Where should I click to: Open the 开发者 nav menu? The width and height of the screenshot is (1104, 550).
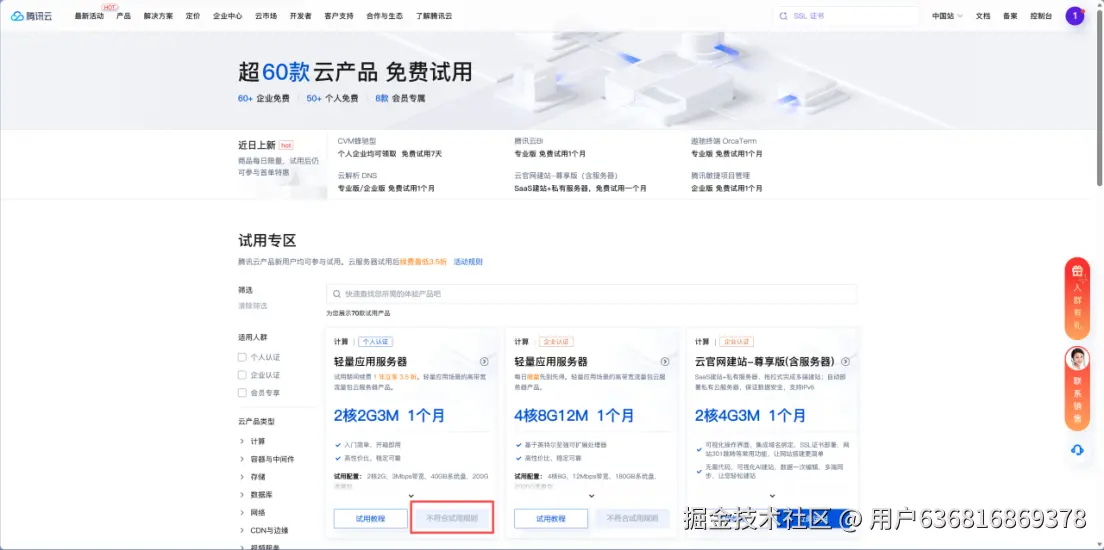point(300,15)
